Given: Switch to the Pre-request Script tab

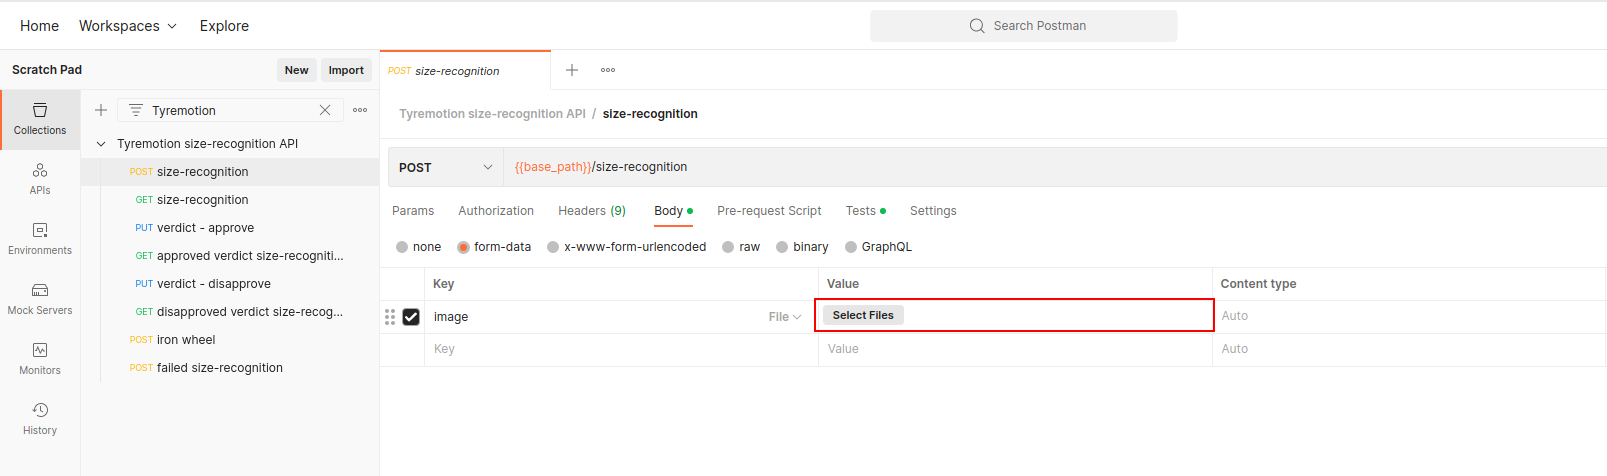Looking at the screenshot, I should [769, 211].
